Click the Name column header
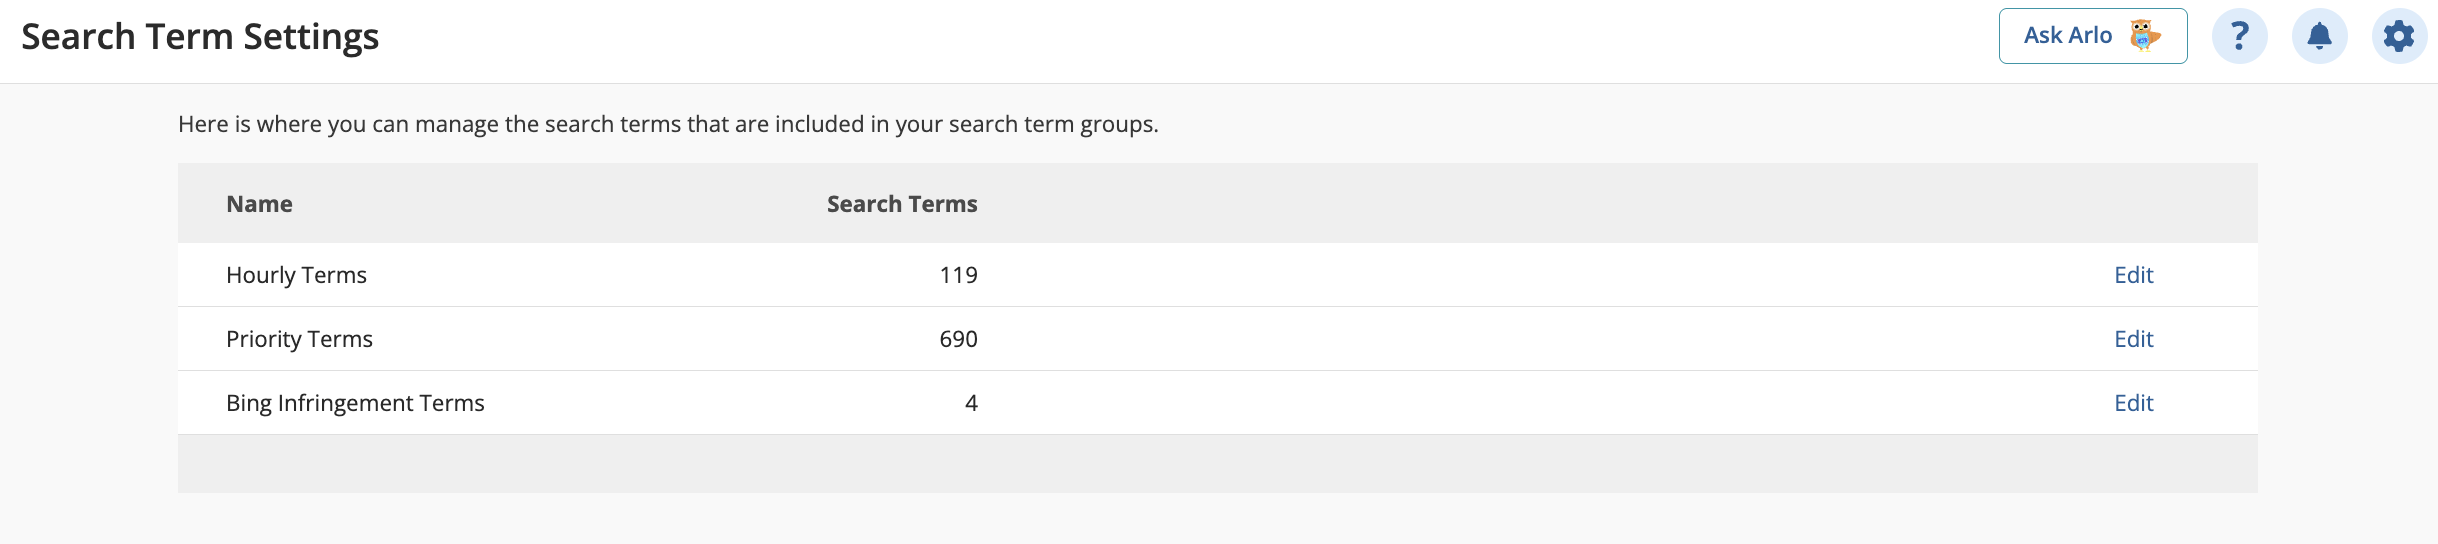The width and height of the screenshot is (2438, 544). coord(259,204)
